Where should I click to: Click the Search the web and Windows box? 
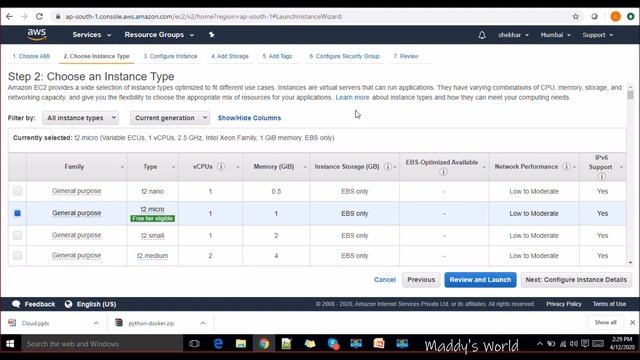click(x=102, y=344)
